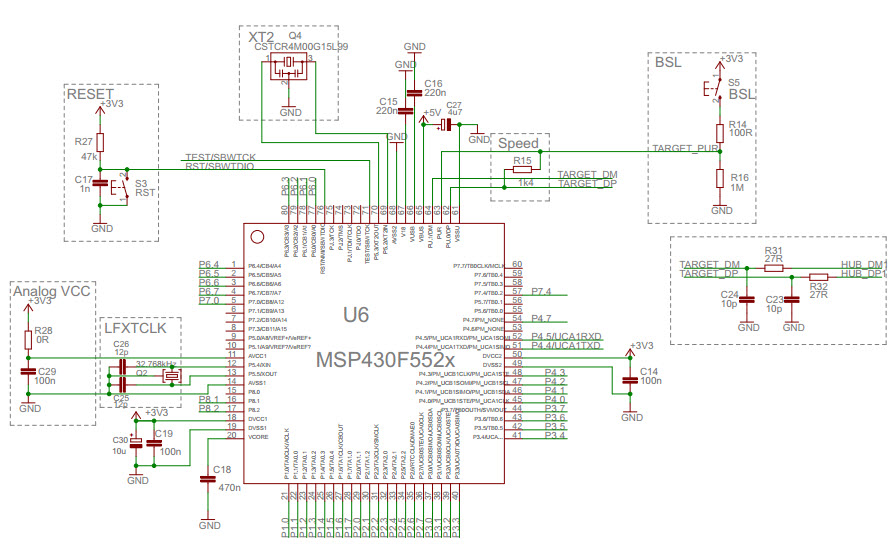
Task: Click the +5V supply arrow symbol
Action: 423,120
